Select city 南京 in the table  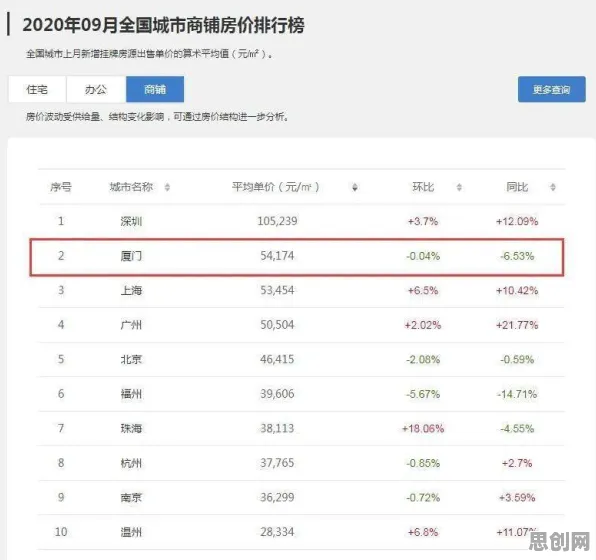[131, 497]
